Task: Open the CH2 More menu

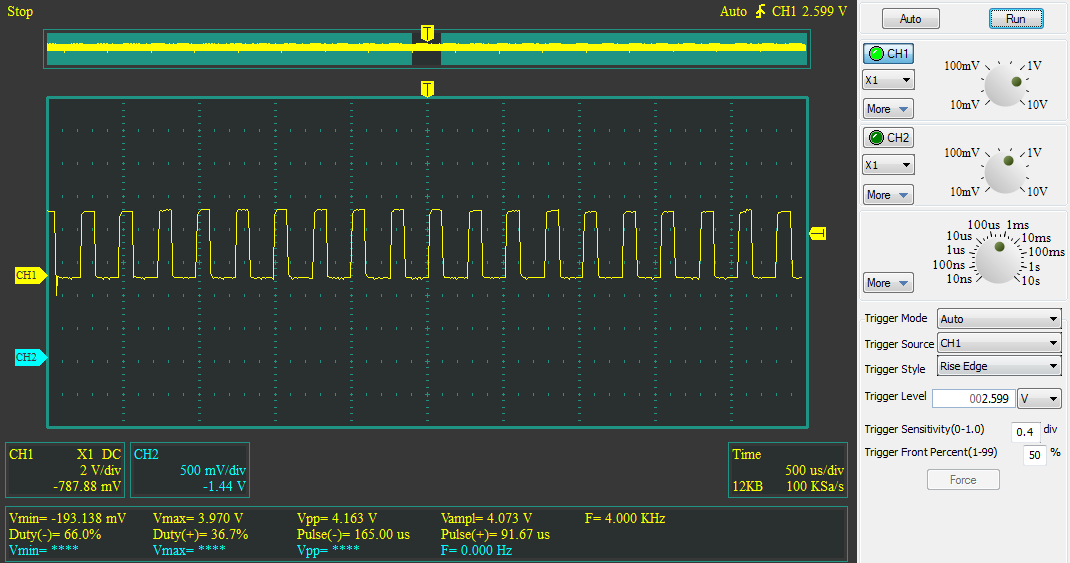Action: point(888,194)
